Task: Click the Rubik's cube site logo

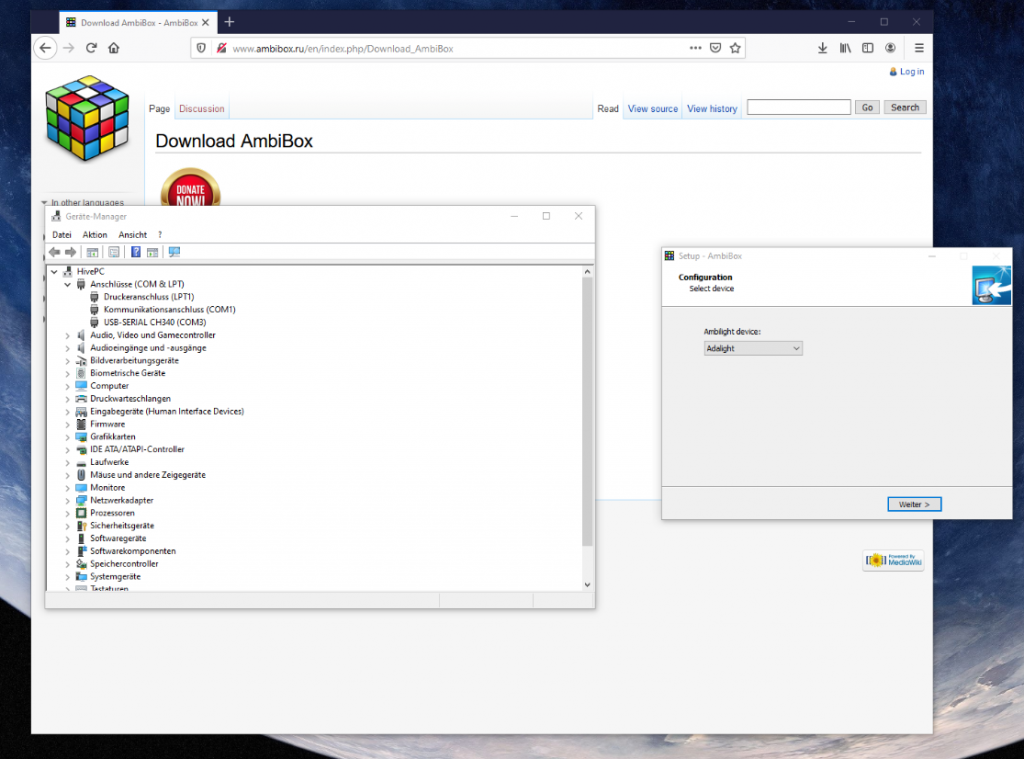Action: tap(87, 118)
